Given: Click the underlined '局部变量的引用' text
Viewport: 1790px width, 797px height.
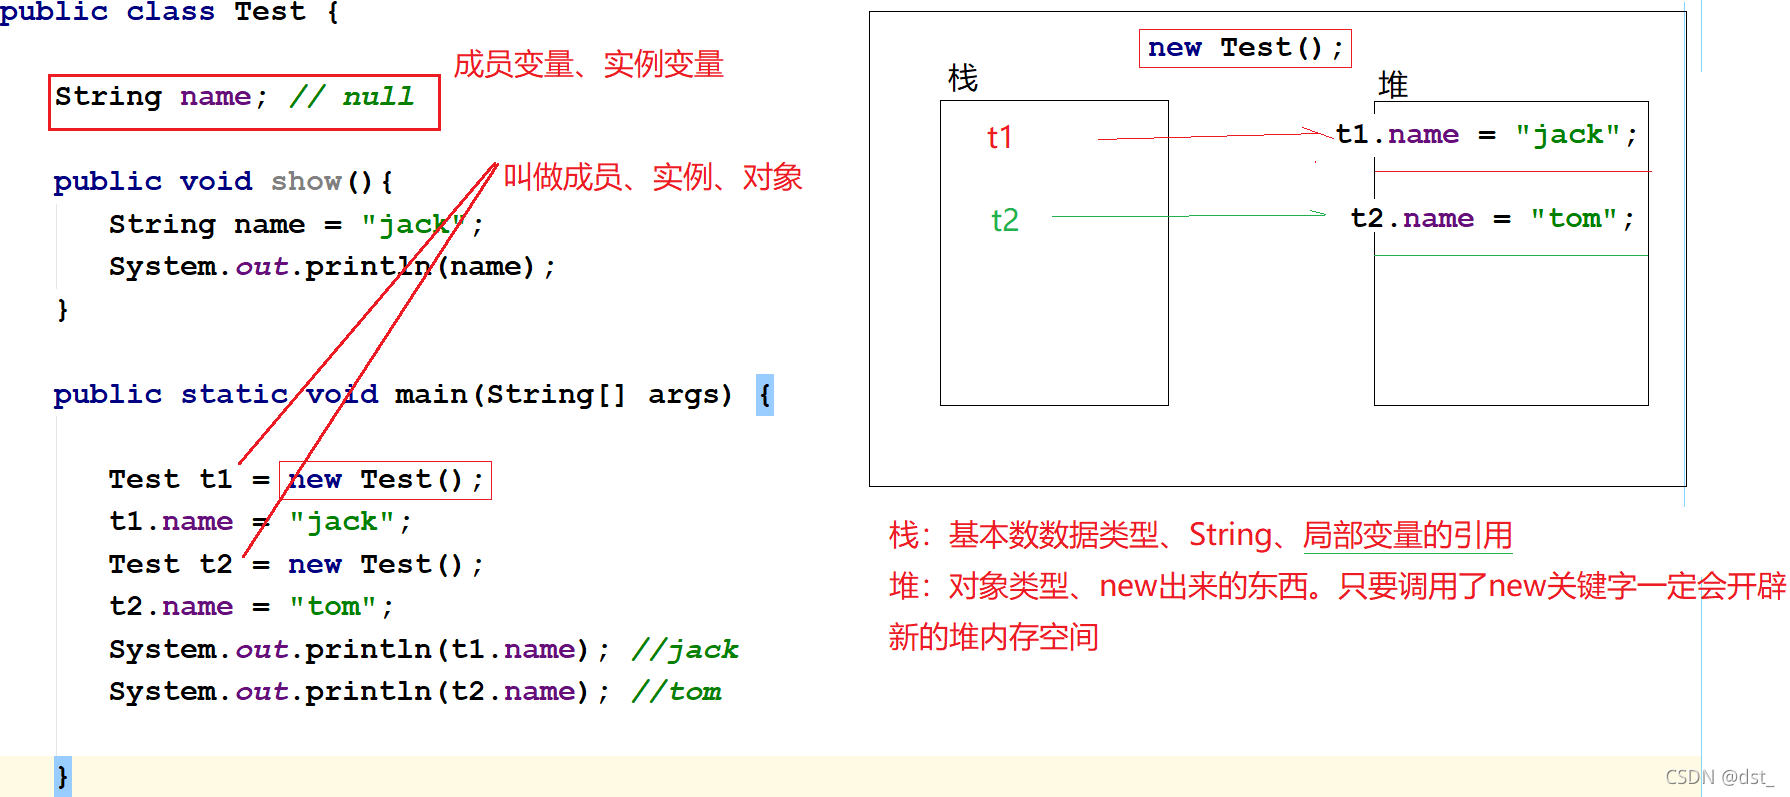Looking at the screenshot, I should pos(1407,535).
